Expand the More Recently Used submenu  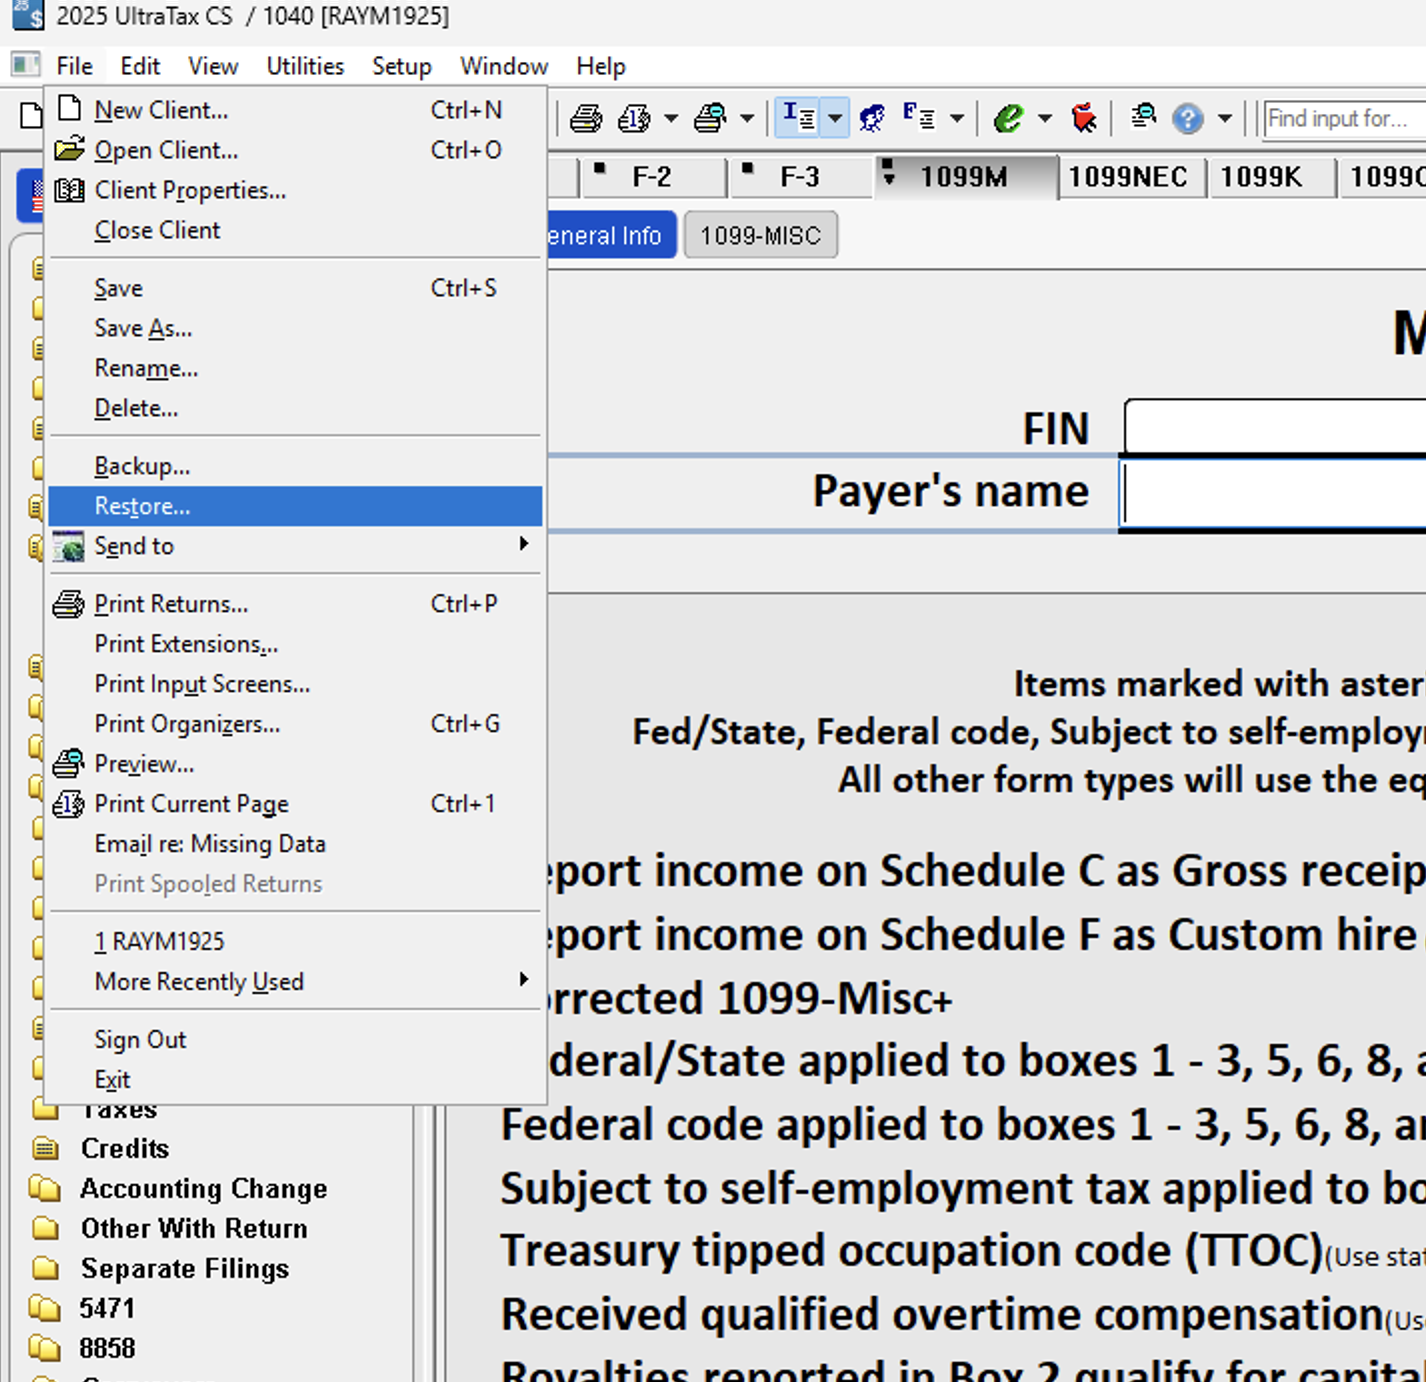(296, 982)
